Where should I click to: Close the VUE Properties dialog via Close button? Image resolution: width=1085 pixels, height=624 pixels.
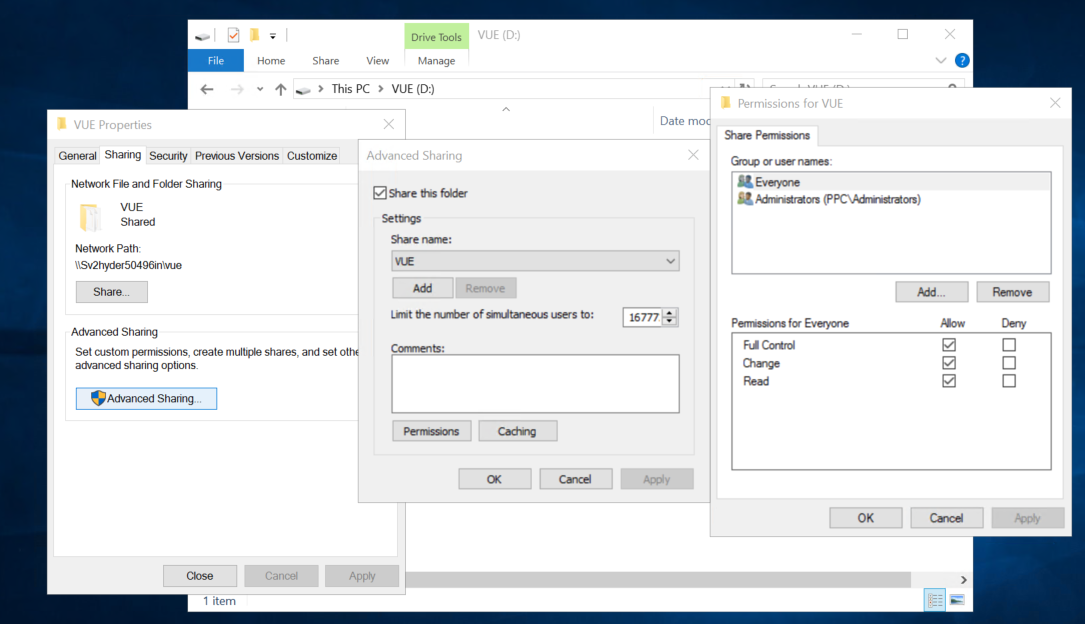(199, 576)
